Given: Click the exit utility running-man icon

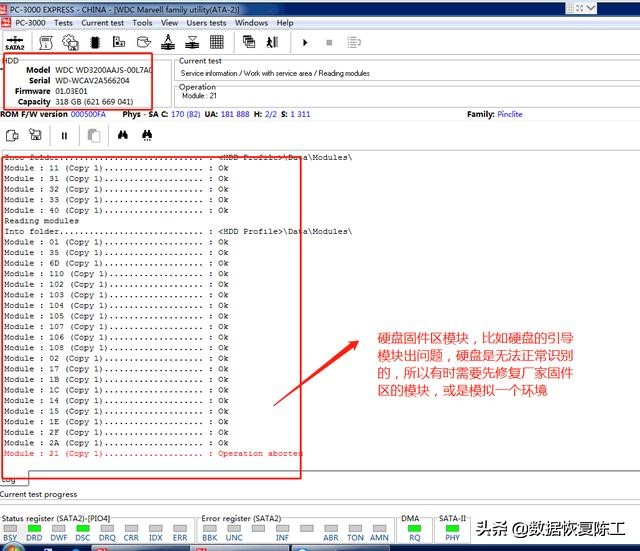Looking at the screenshot, I should coord(272,42).
